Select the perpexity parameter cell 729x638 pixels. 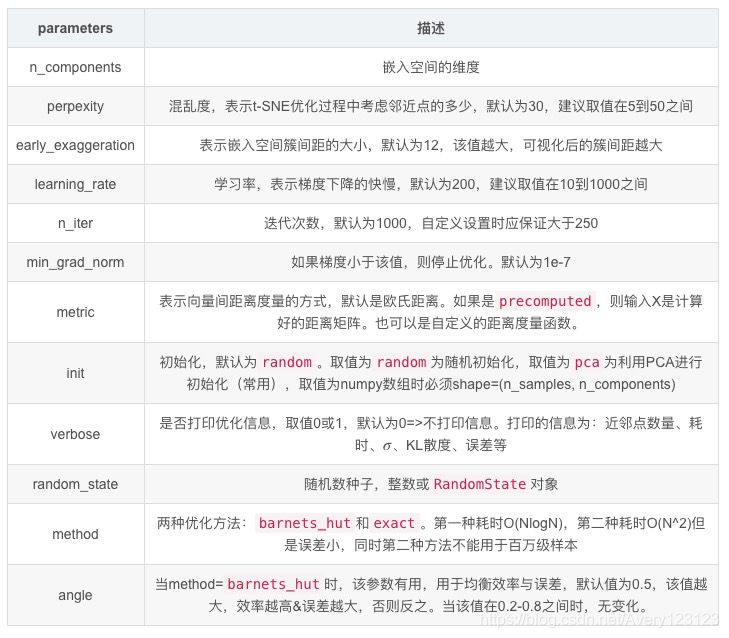[x=75, y=106]
